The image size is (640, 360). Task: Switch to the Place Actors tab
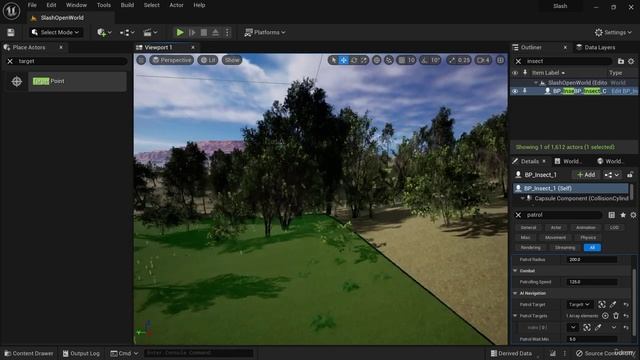[29, 47]
